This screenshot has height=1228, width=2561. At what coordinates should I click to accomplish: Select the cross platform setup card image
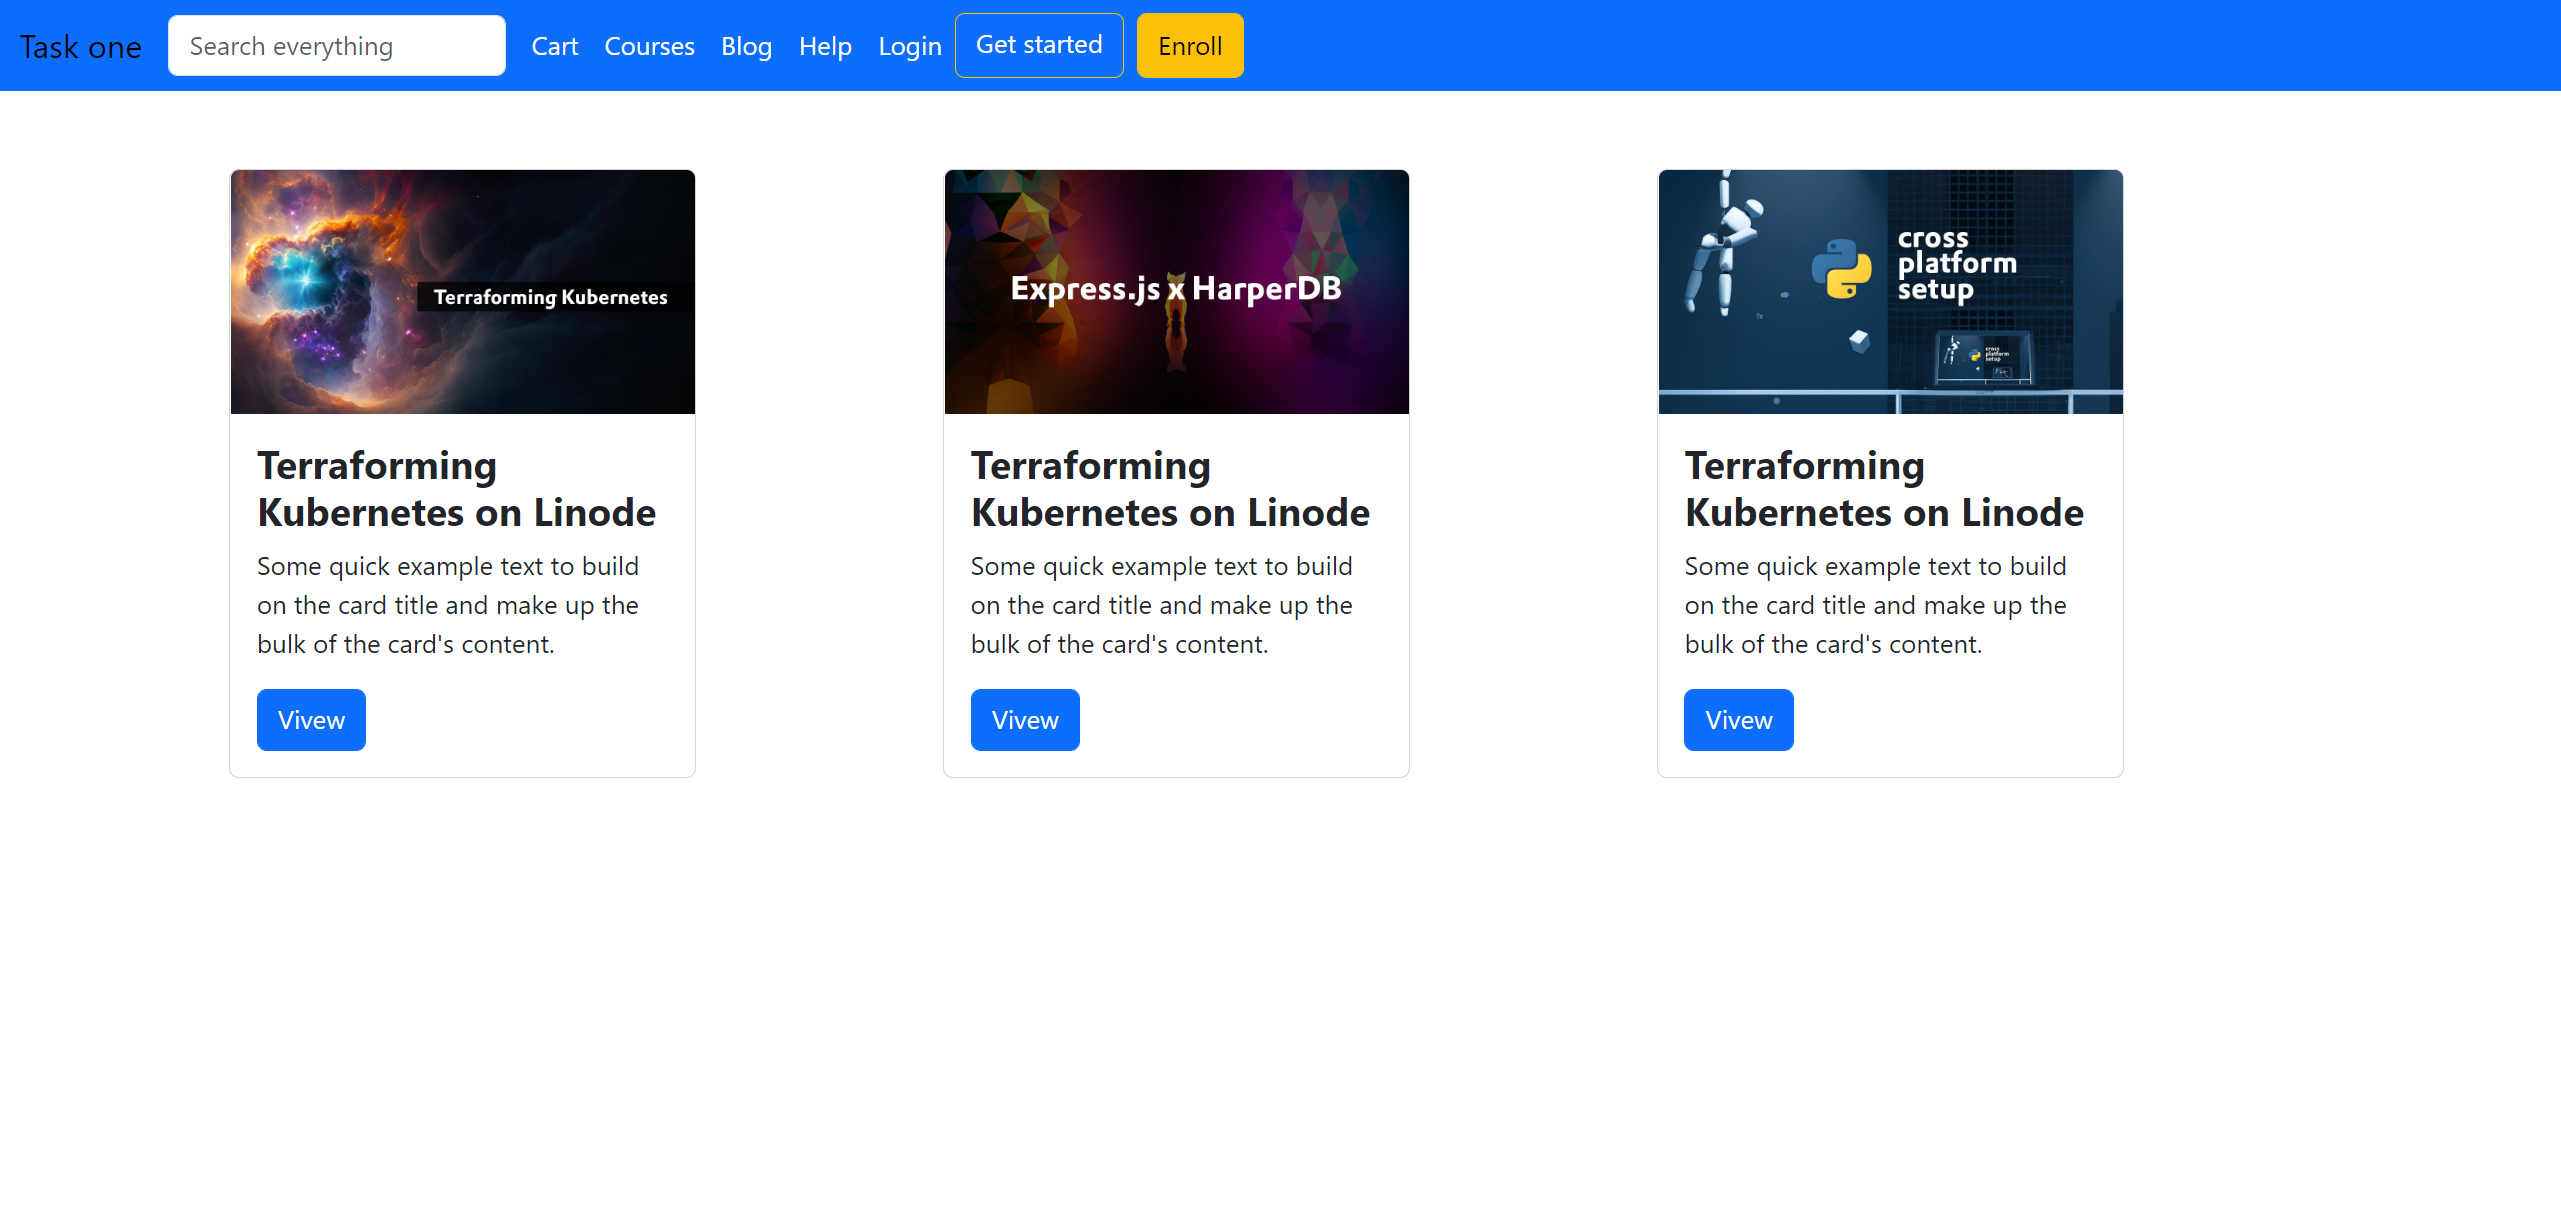click(1890, 292)
